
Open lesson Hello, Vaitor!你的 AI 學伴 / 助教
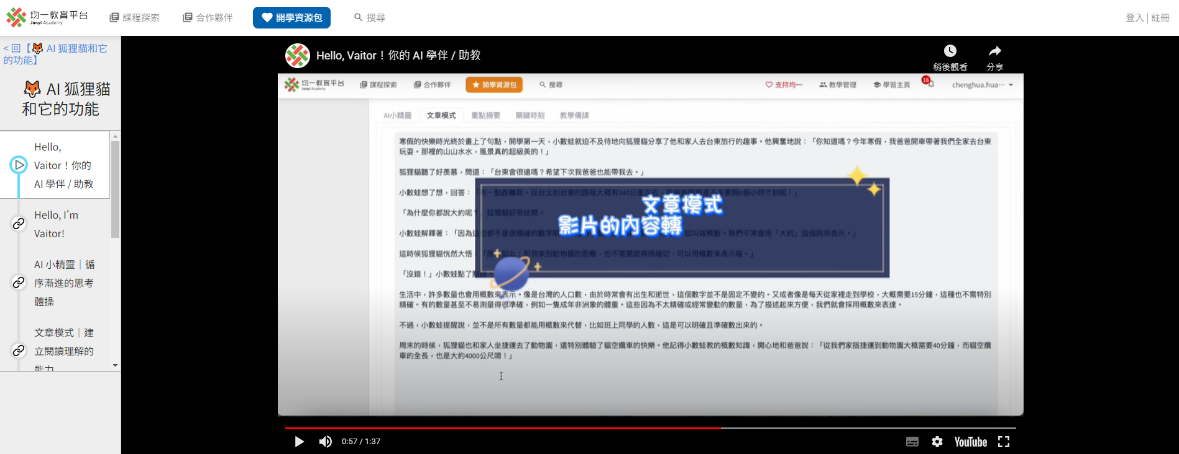pos(63,165)
